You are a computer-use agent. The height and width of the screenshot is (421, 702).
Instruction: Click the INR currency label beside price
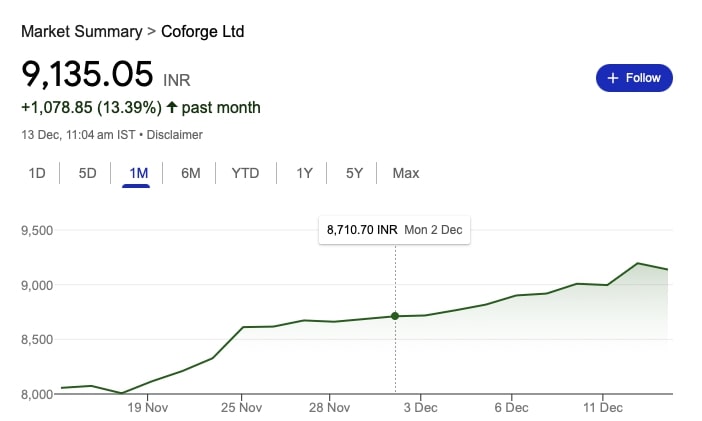point(177,80)
